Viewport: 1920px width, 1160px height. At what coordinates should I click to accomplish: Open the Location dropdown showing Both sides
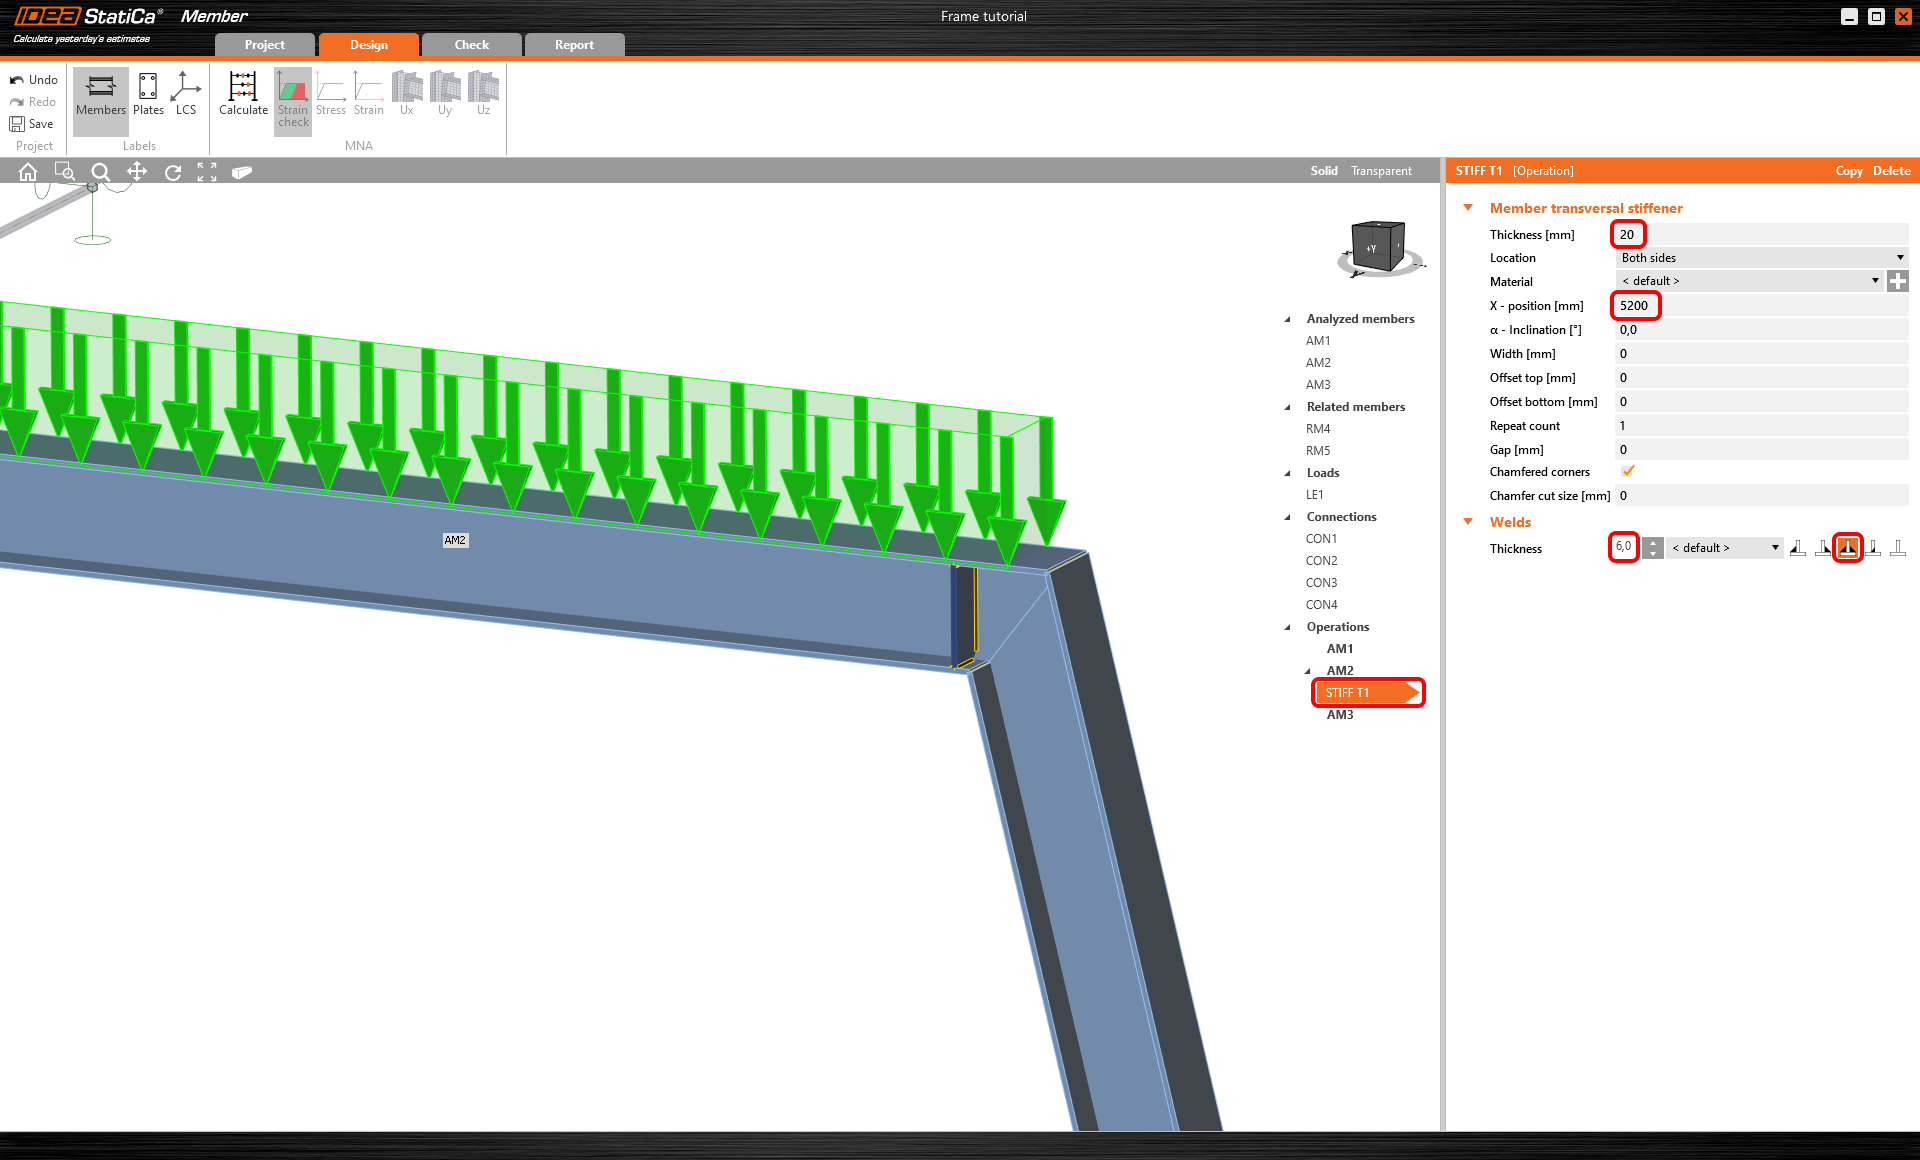pos(1761,258)
